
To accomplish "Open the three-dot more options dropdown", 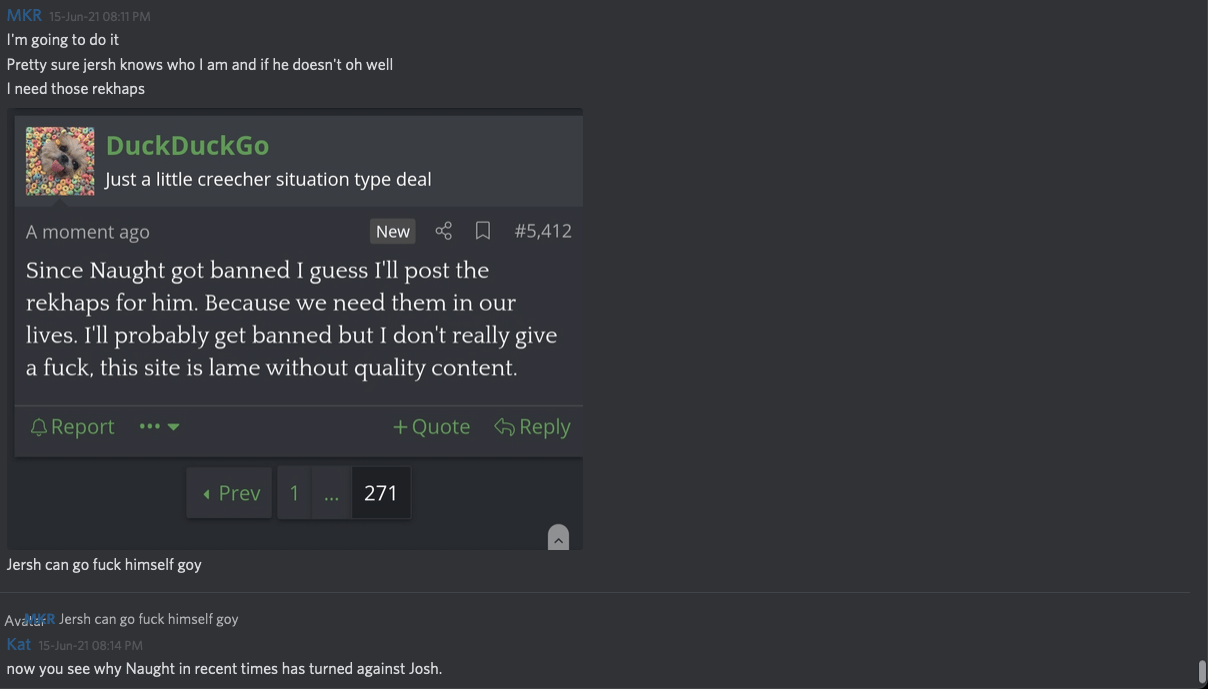I will point(159,427).
